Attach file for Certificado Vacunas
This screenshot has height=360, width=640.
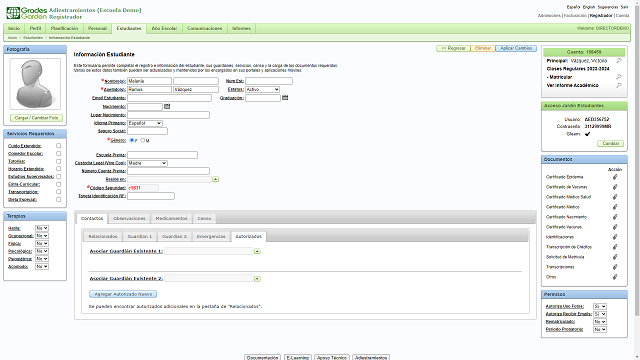tap(615, 227)
